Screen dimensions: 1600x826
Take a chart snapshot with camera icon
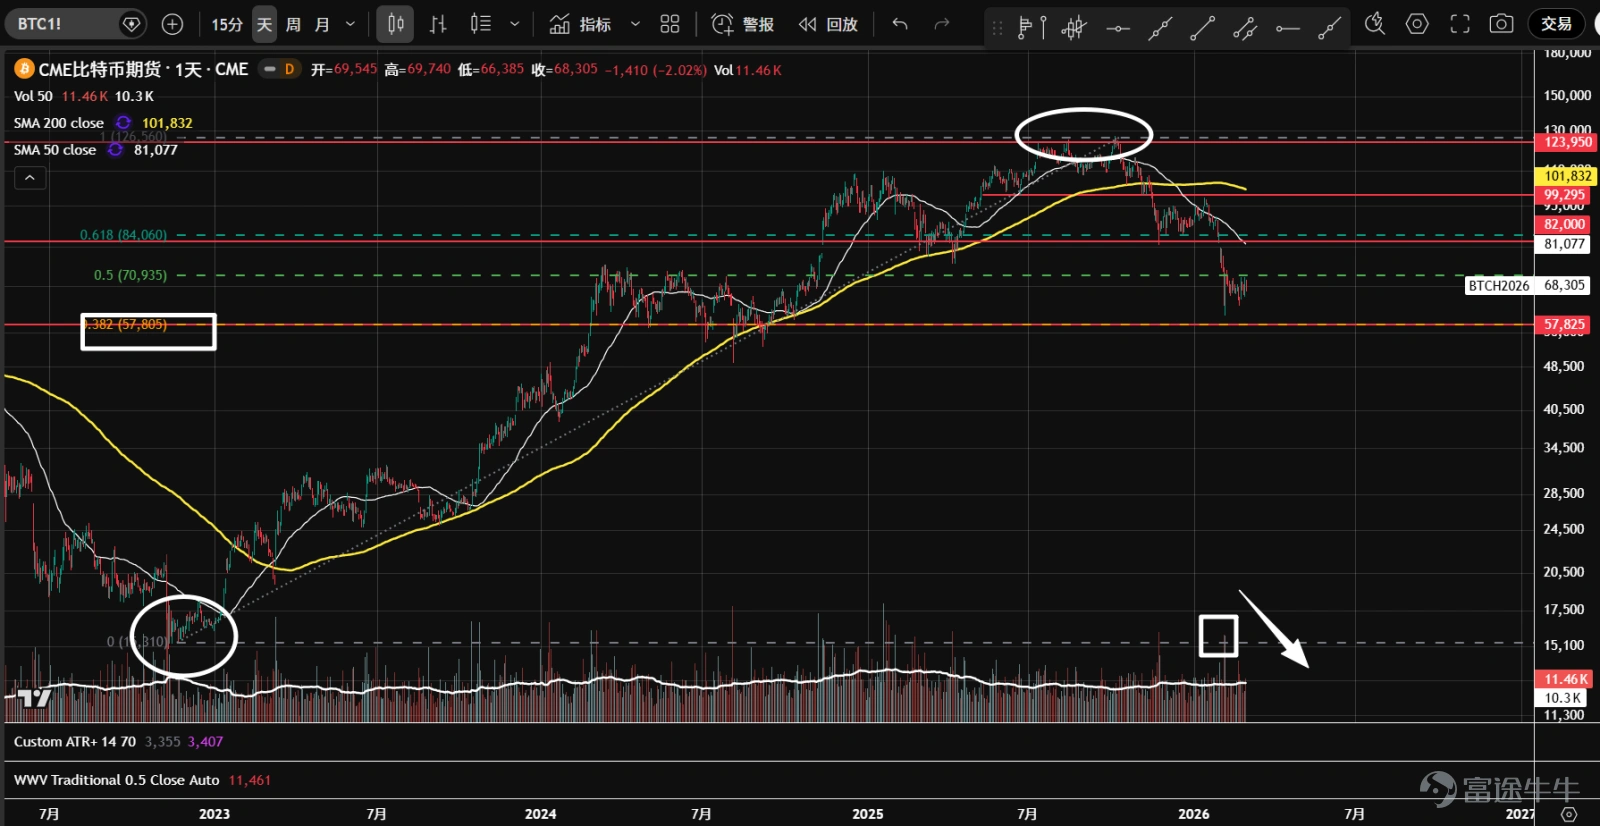[x=1501, y=24]
